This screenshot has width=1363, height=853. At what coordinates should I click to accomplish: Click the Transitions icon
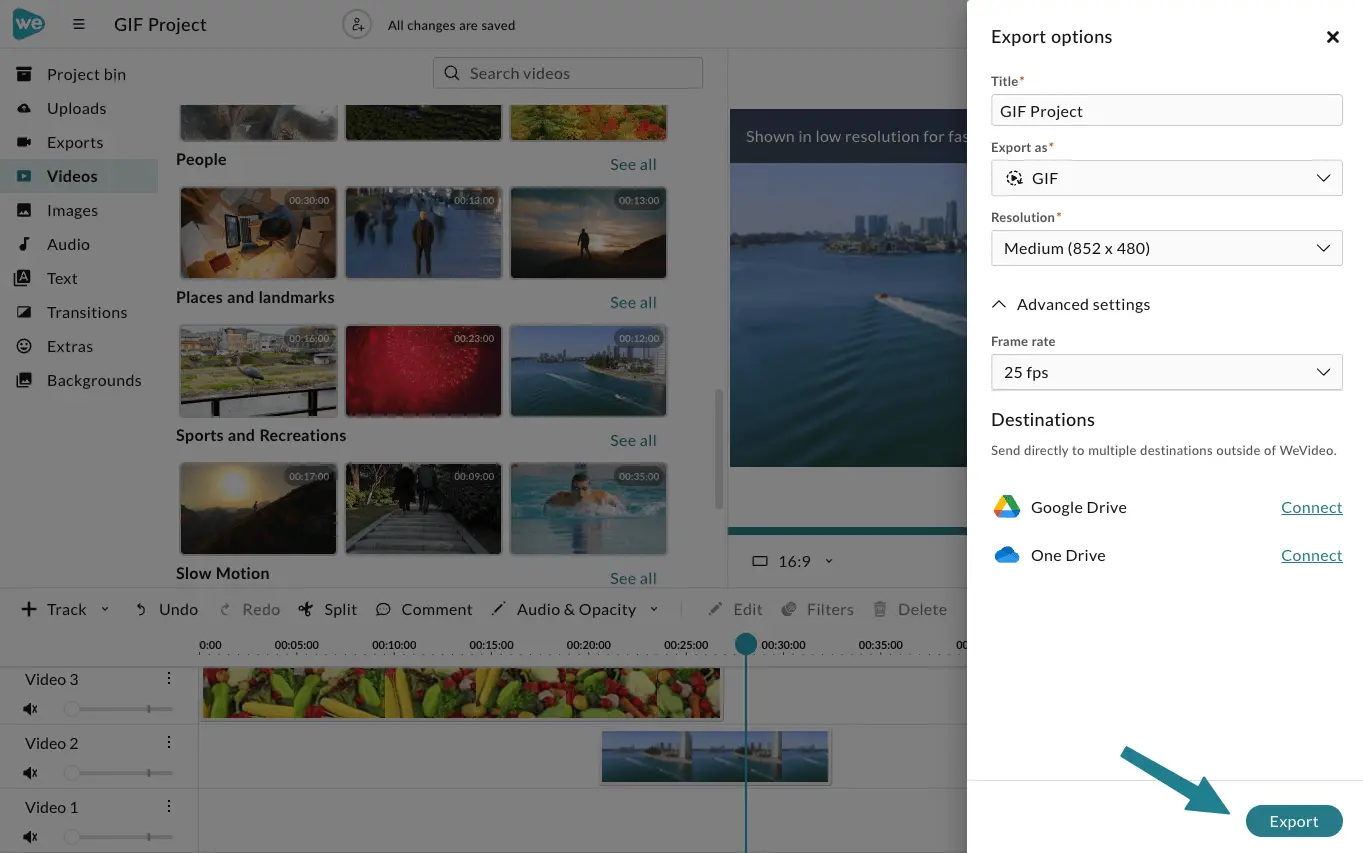pyautogui.click(x=24, y=312)
